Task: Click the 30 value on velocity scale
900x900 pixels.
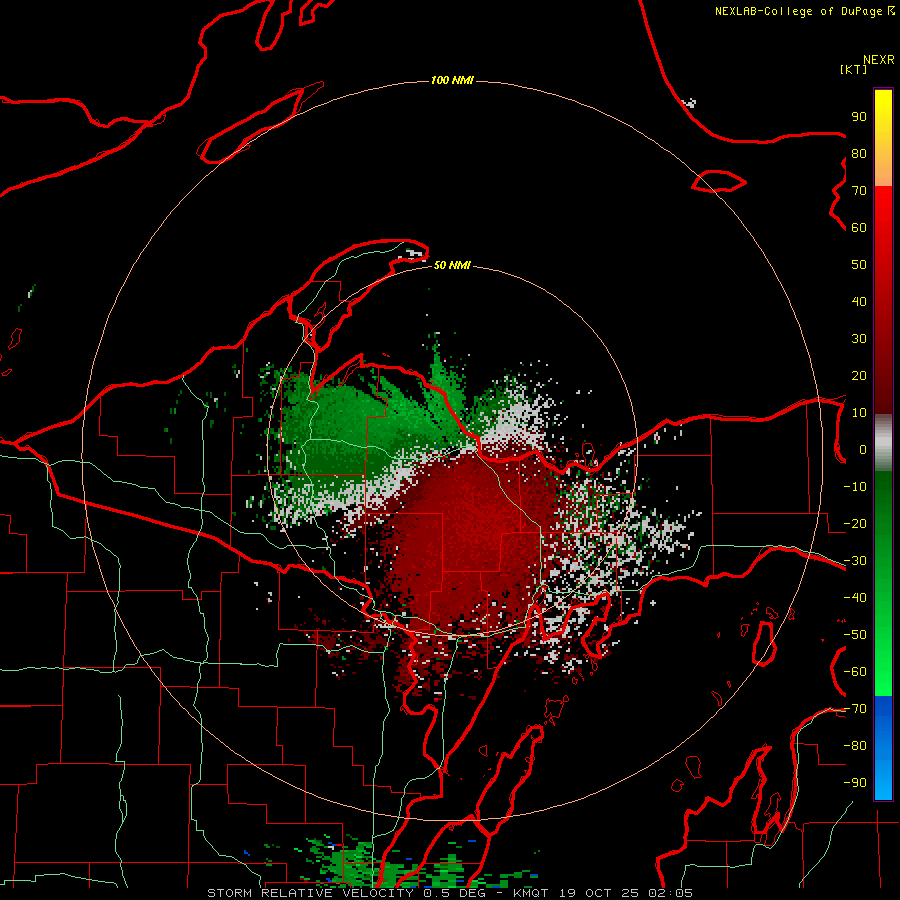Action: 859,339
